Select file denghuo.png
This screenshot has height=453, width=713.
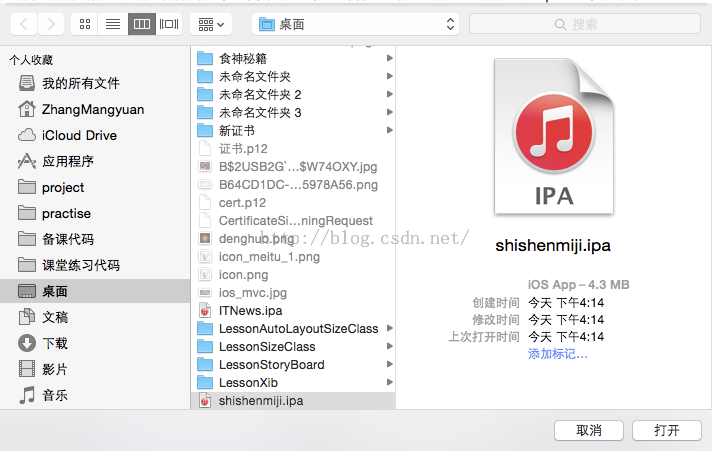(293, 238)
